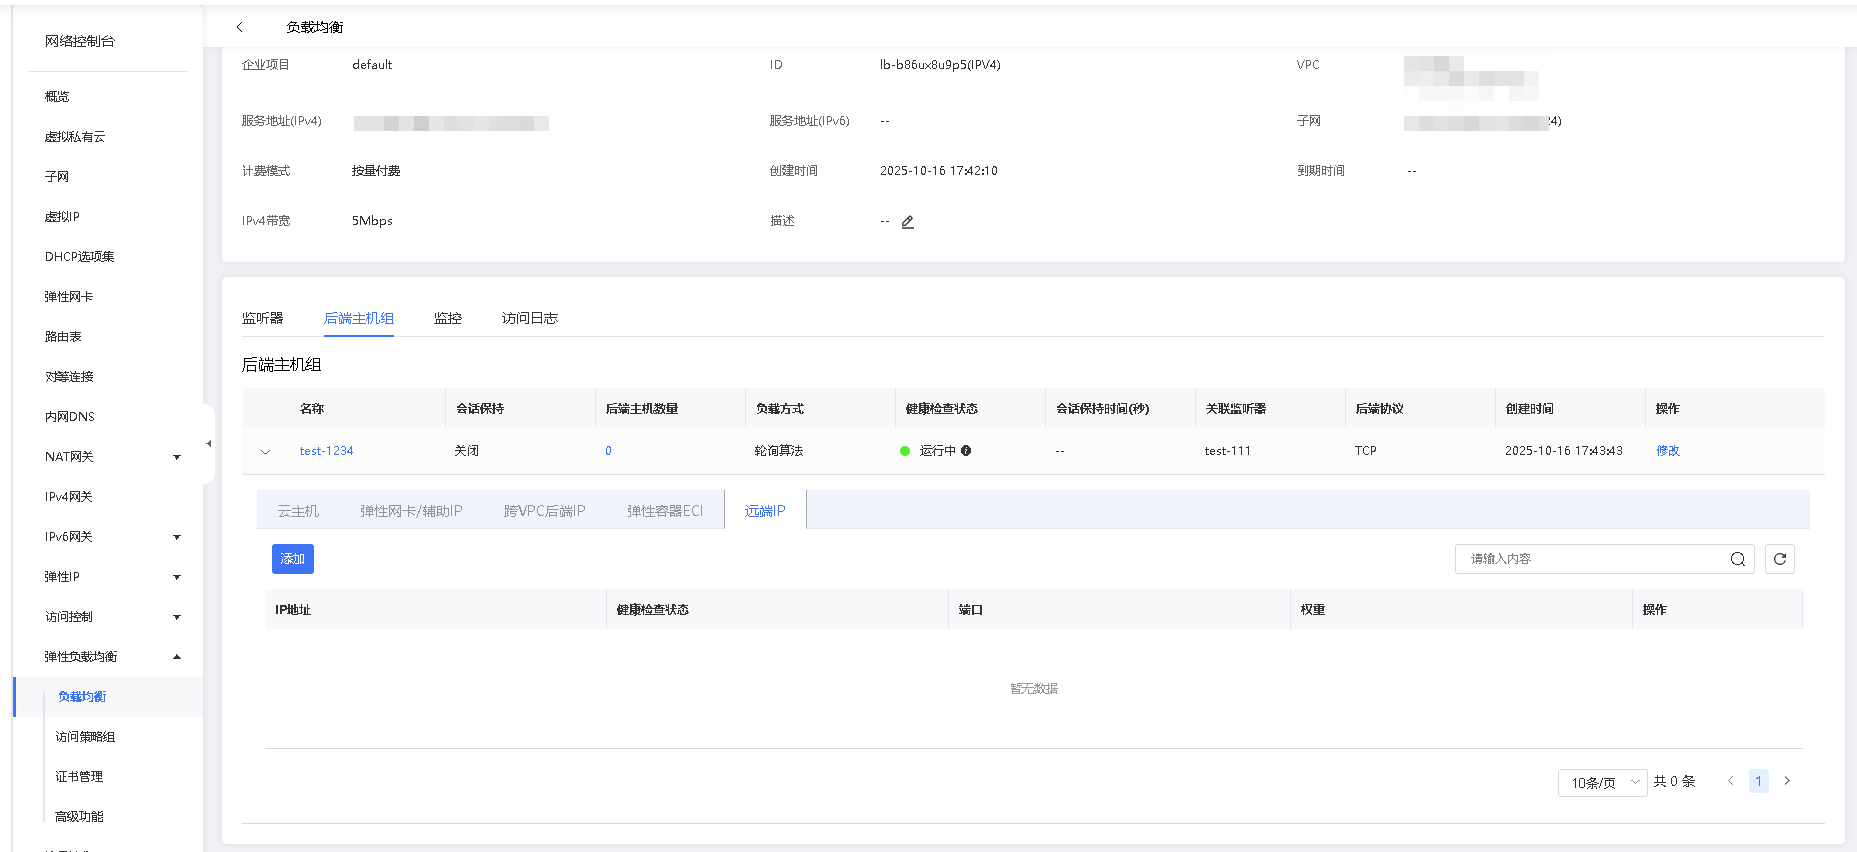Go to the previous page arrow in pagination
This screenshot has height=852, width=1857.
pyautogui.click(x=1730, y=781)
